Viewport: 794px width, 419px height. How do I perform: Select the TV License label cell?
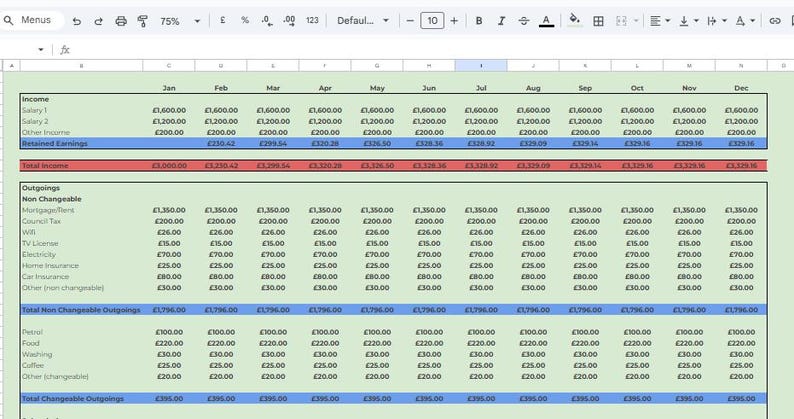(82, 243)
